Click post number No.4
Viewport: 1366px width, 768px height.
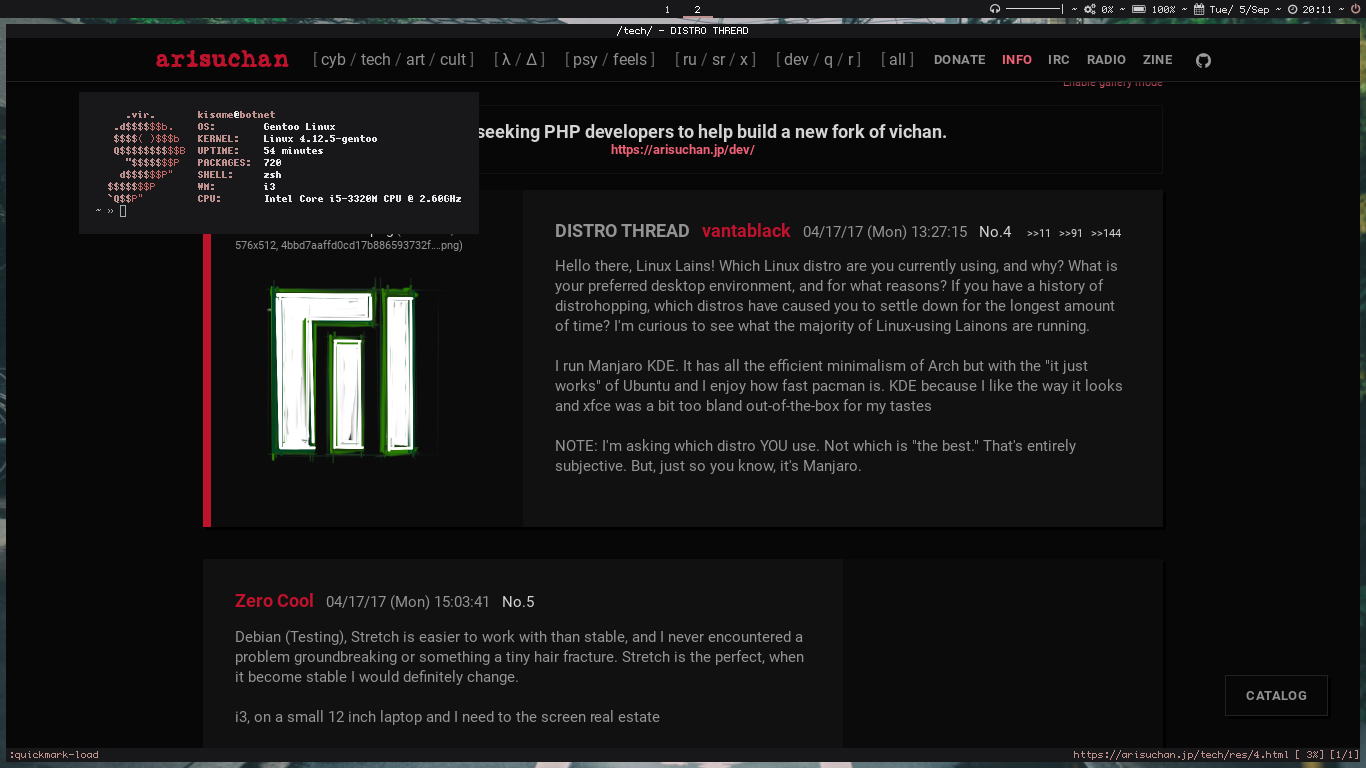[995, 232]
